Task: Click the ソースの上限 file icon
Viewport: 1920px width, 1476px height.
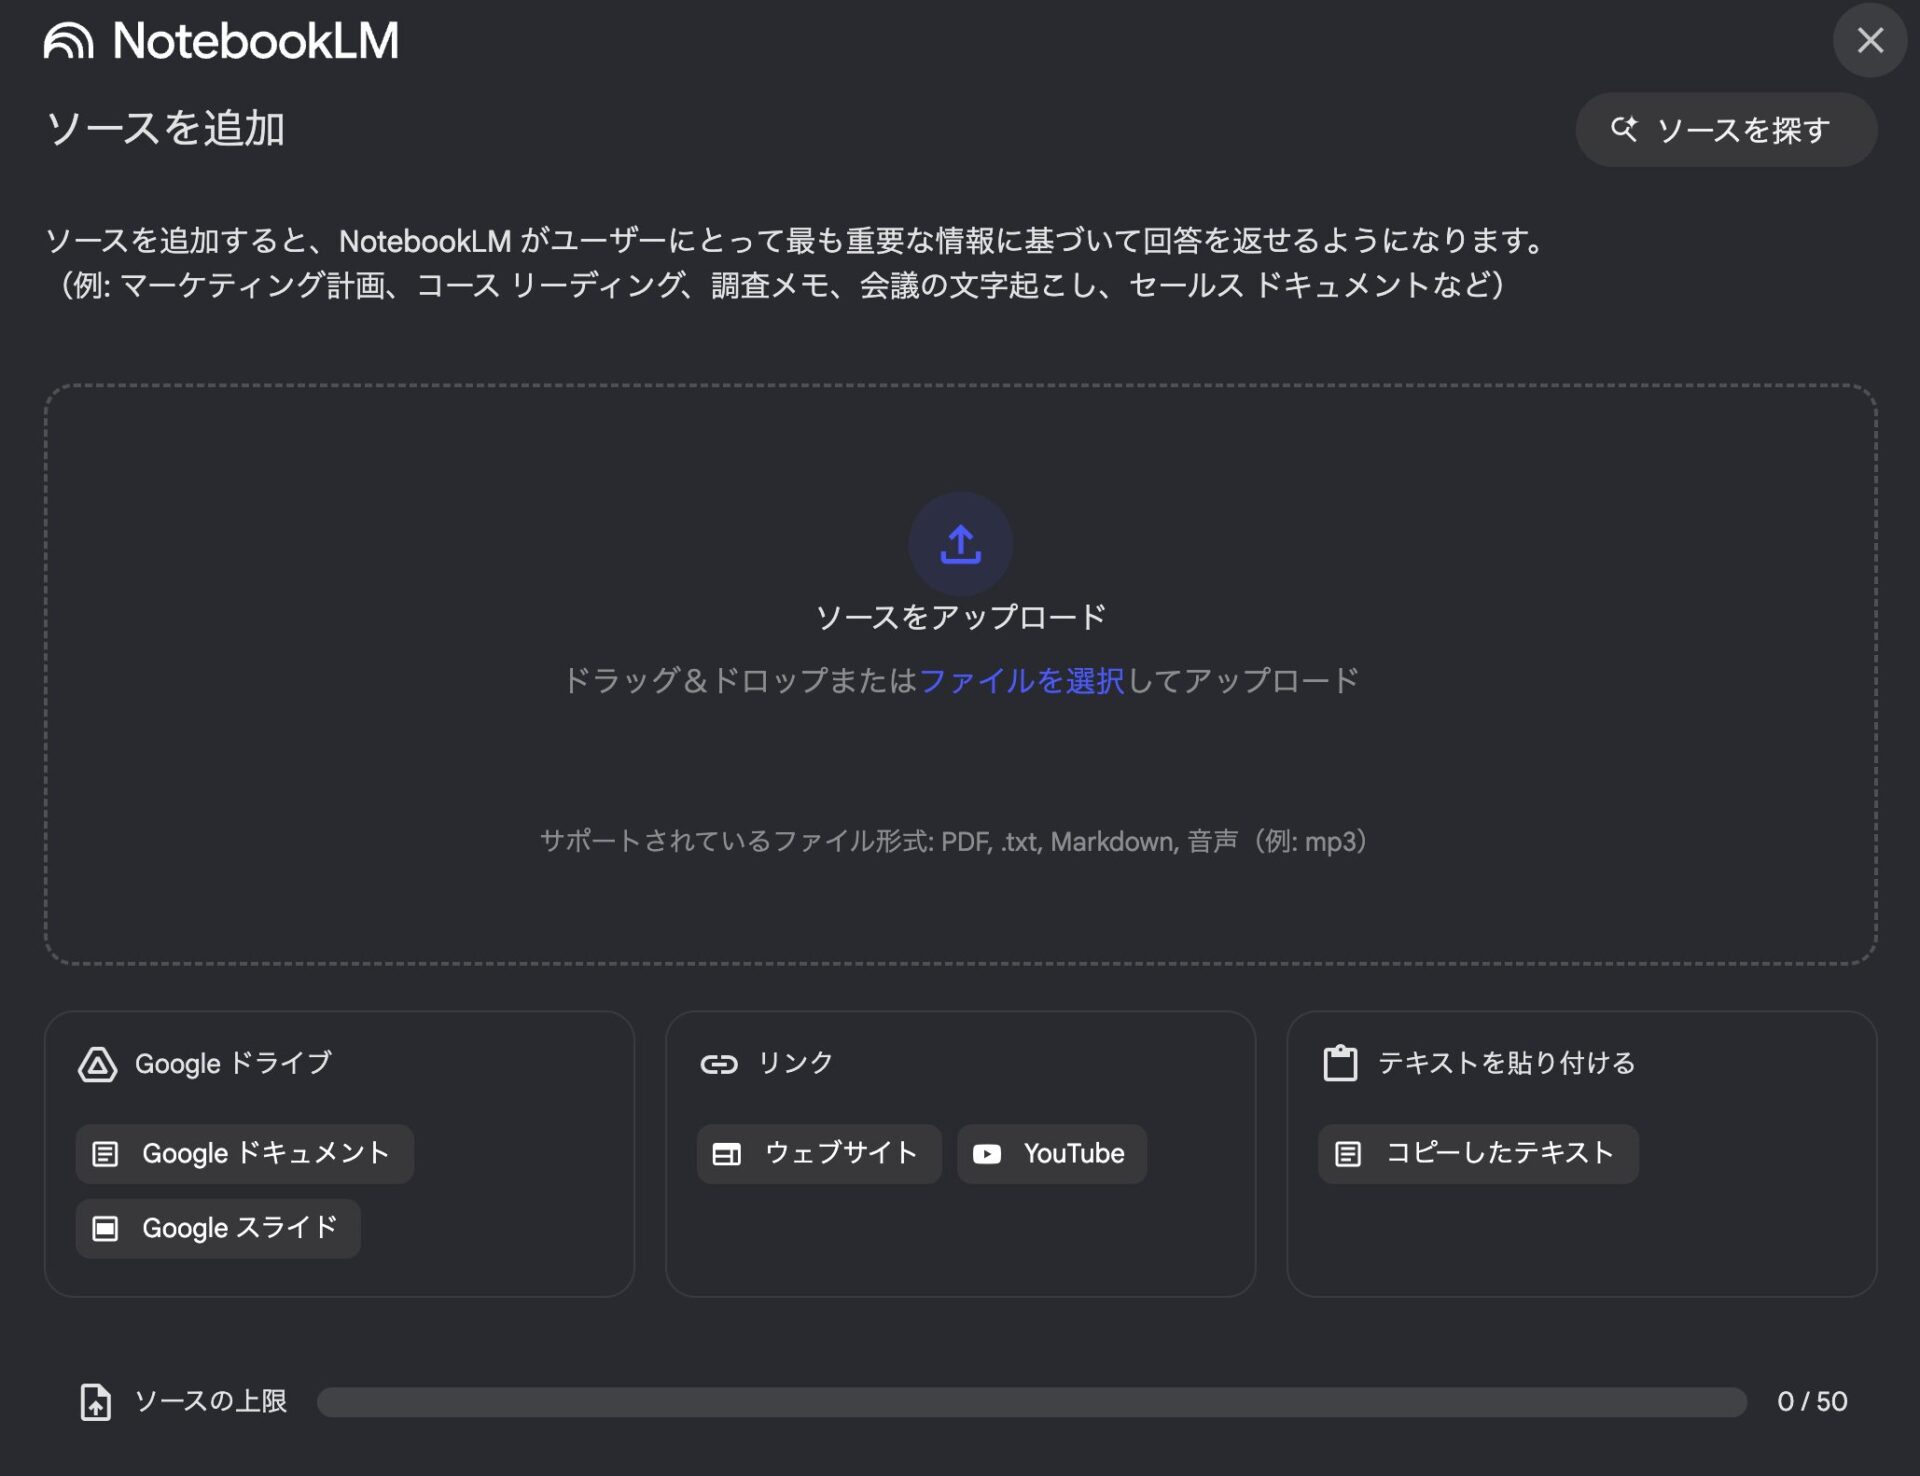Action: click(96, 1402)
